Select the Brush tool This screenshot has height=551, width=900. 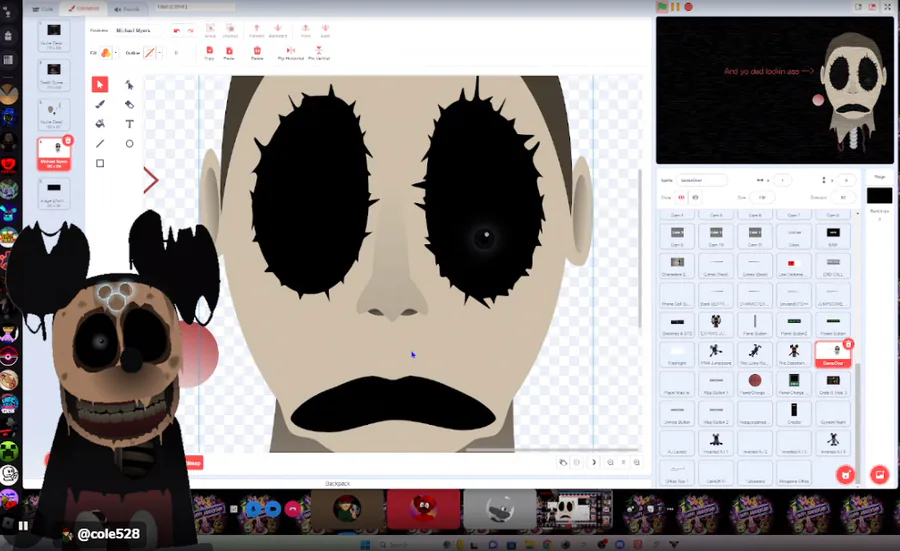coord(100,104)
